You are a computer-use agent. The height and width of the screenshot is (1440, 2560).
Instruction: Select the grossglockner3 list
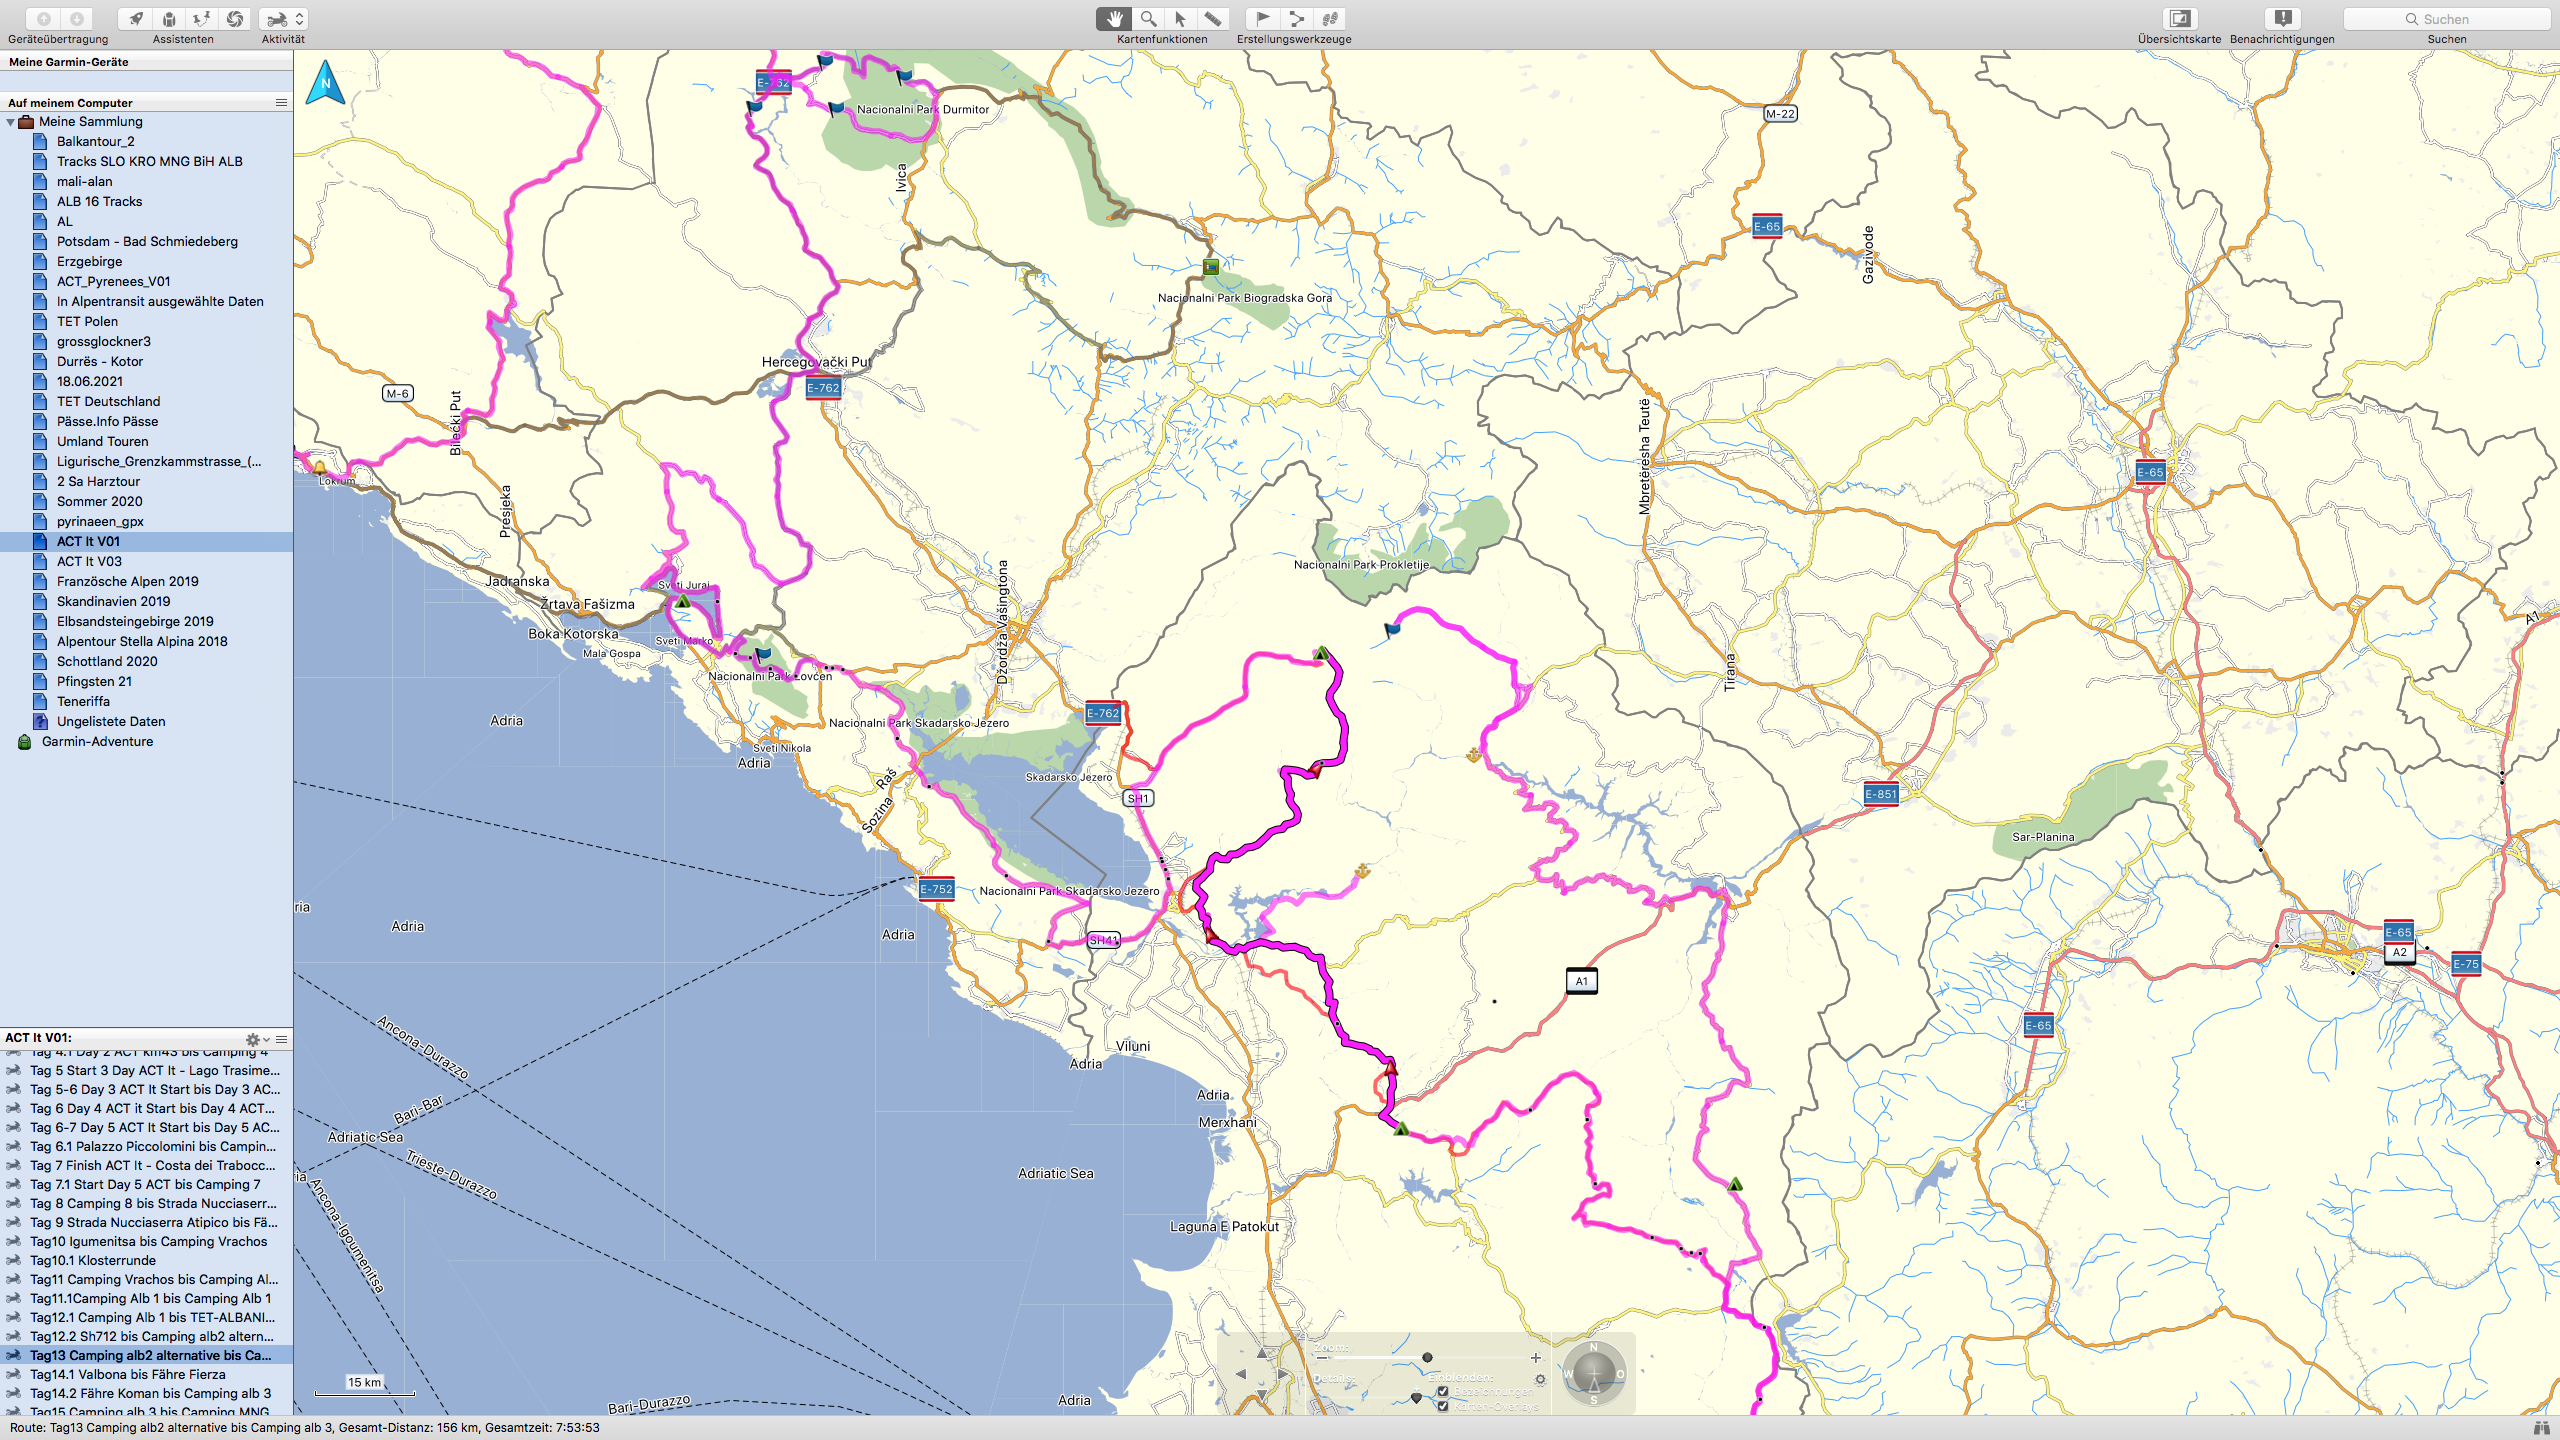(146, 342)
